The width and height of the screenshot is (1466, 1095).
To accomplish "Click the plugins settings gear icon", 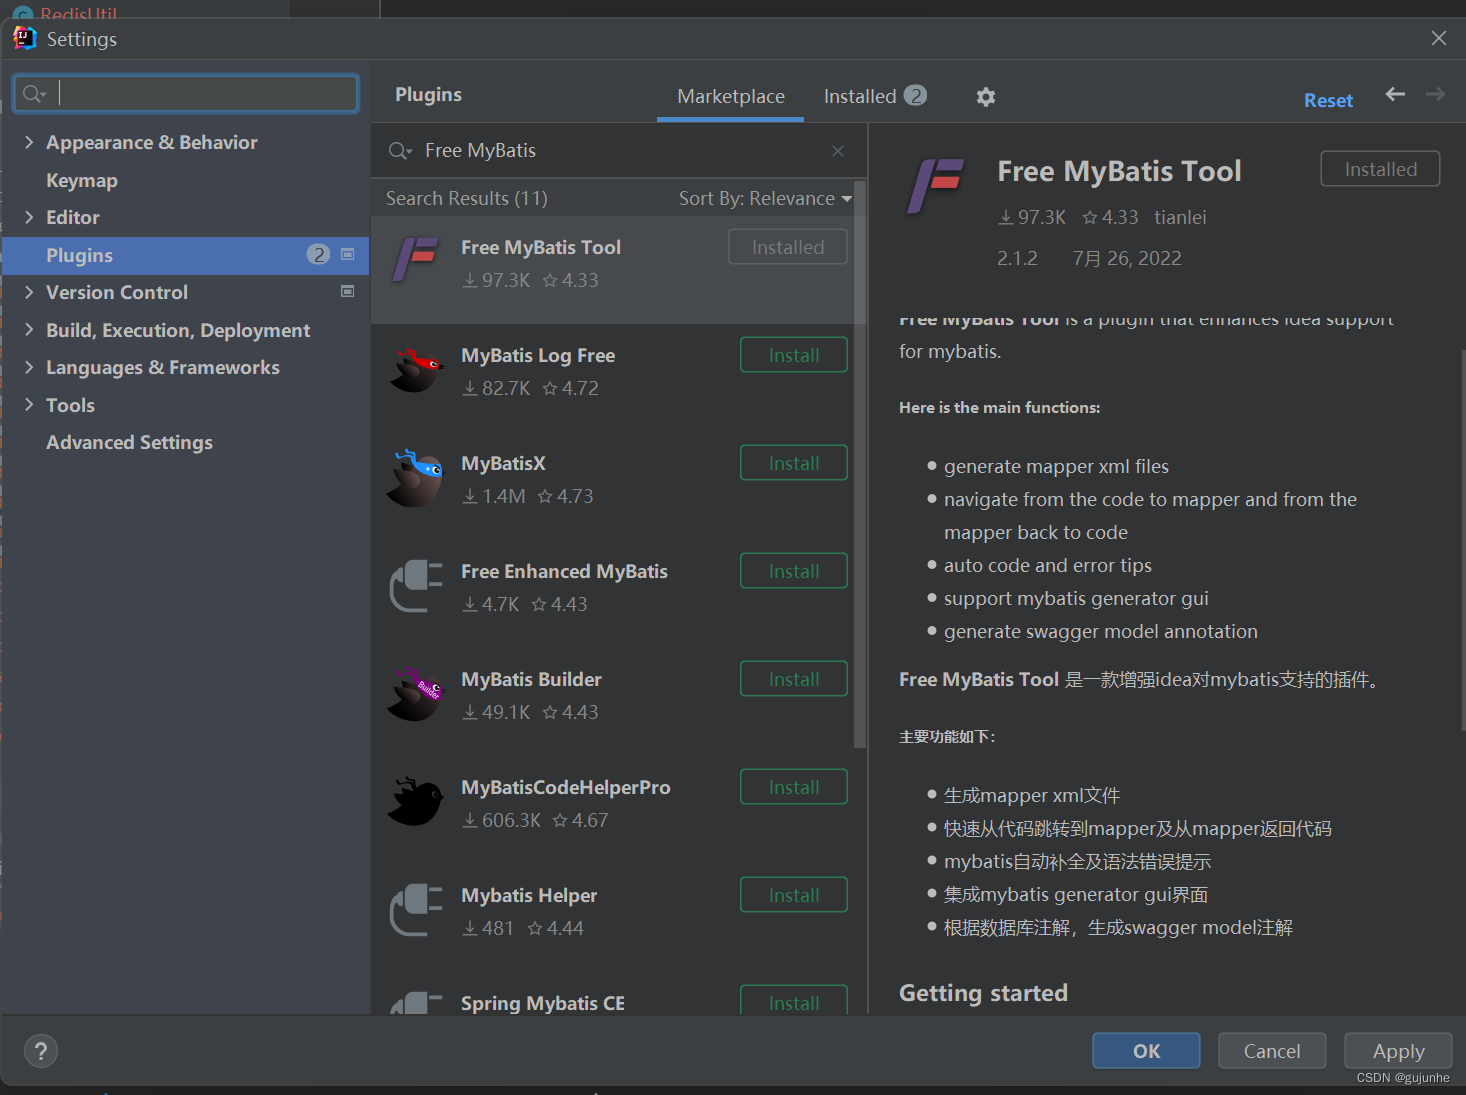I will [985, 97].
